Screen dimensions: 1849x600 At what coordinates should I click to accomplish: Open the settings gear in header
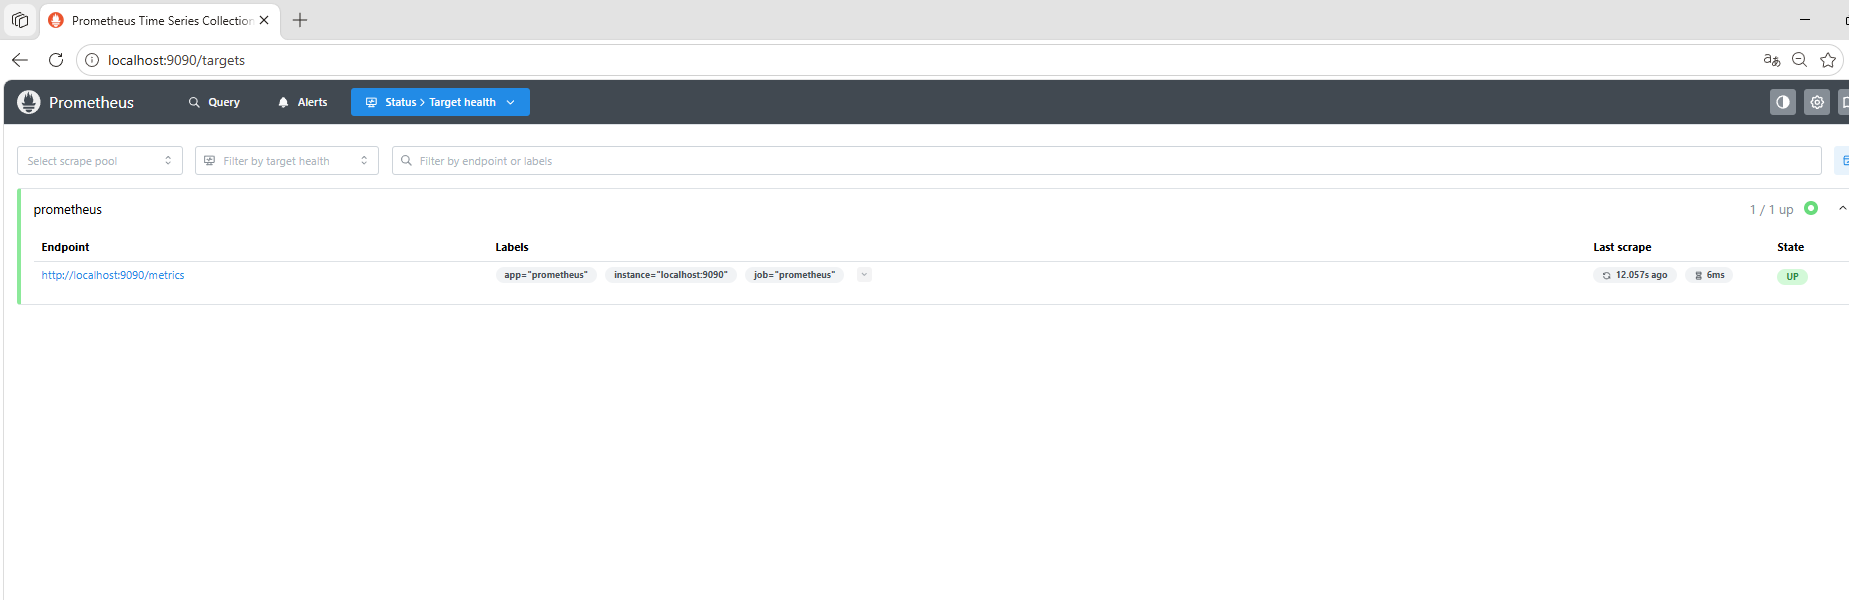[x=1817, y=102]
